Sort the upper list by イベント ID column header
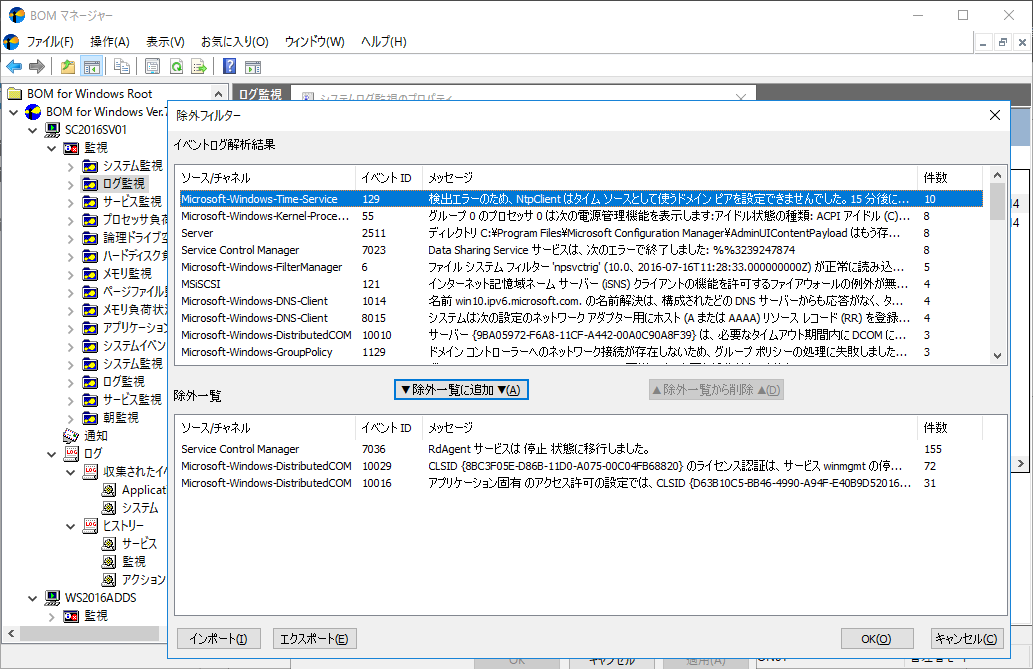Viewport: 1033px width, 669px height. tap(389, 177)
